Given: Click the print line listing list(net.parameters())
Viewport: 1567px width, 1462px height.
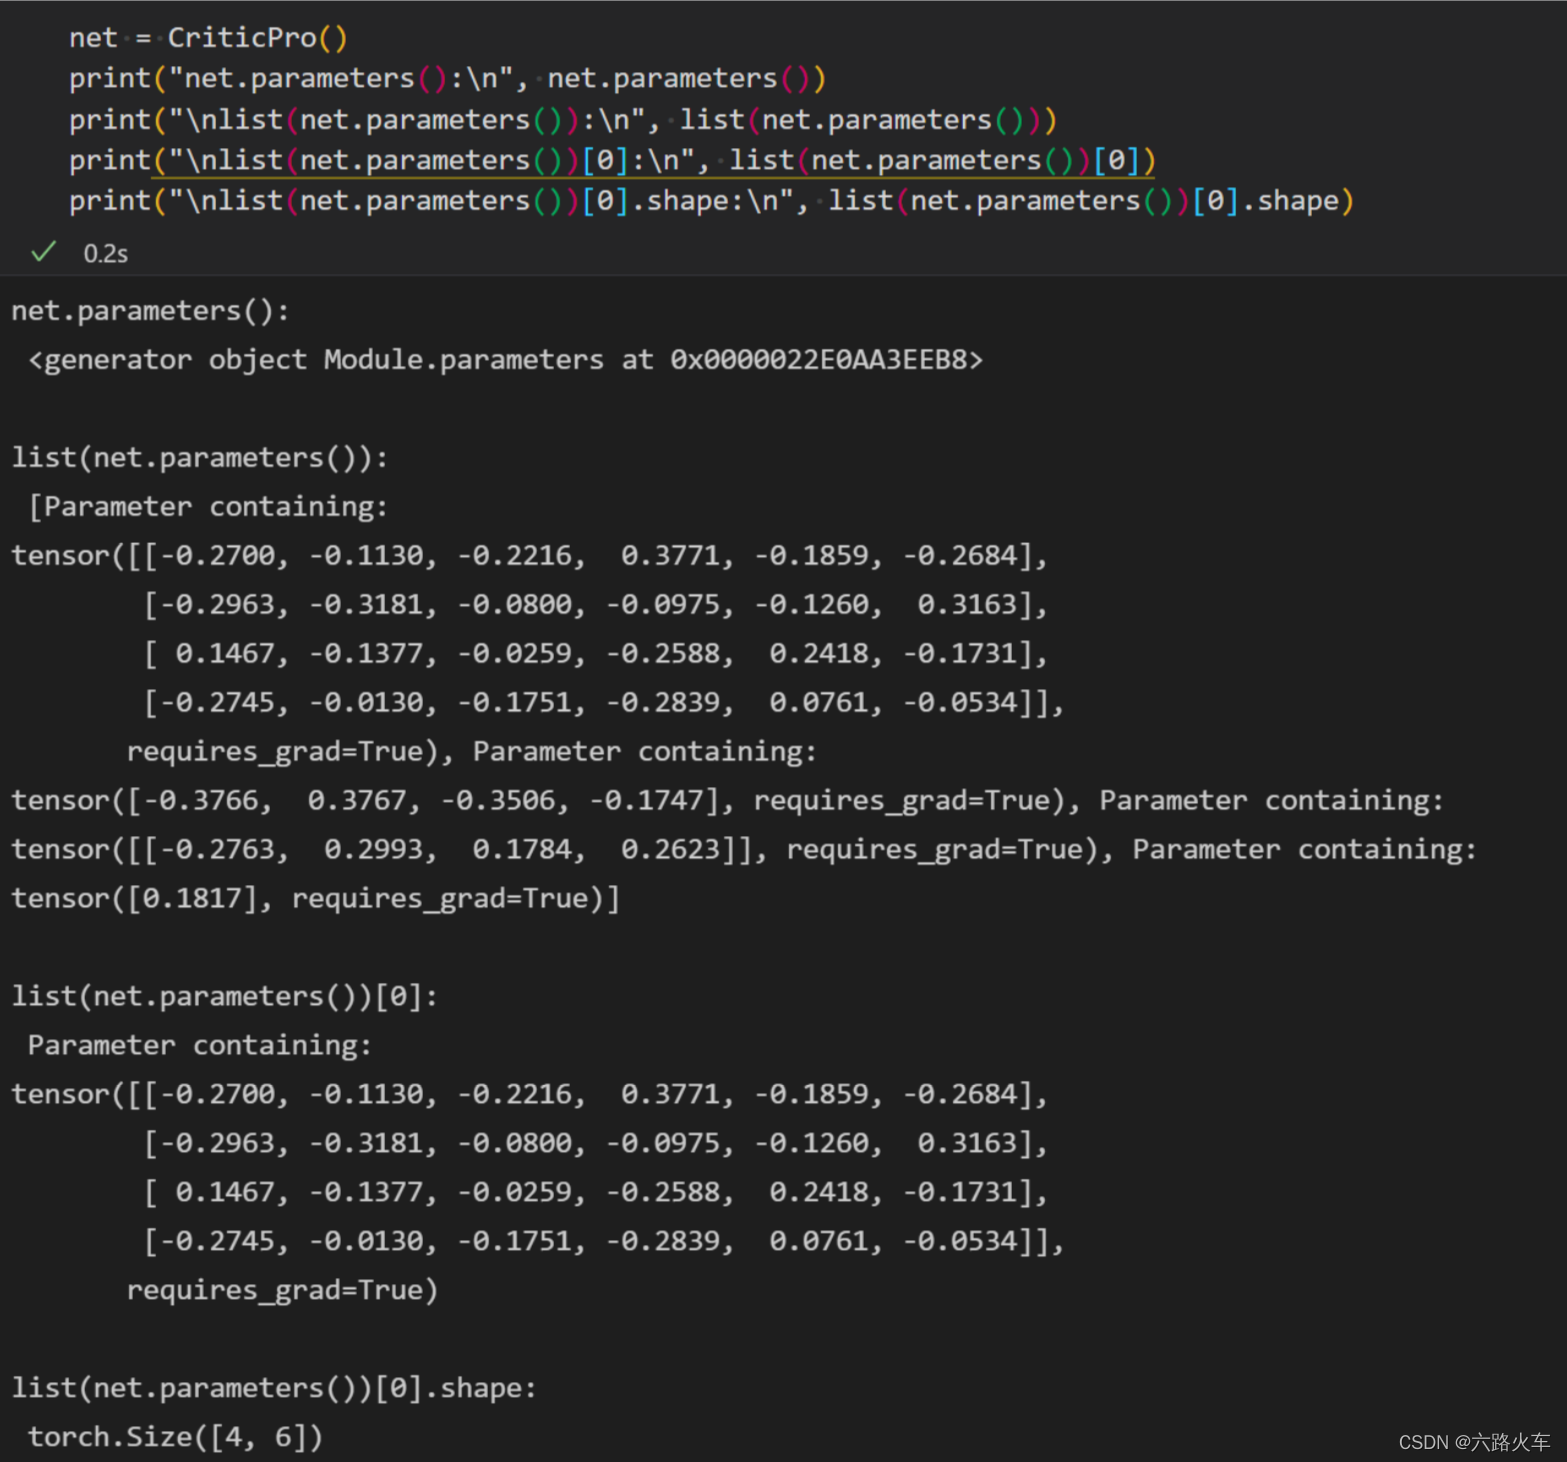Looking at the screenshot, I should (562, 120).
